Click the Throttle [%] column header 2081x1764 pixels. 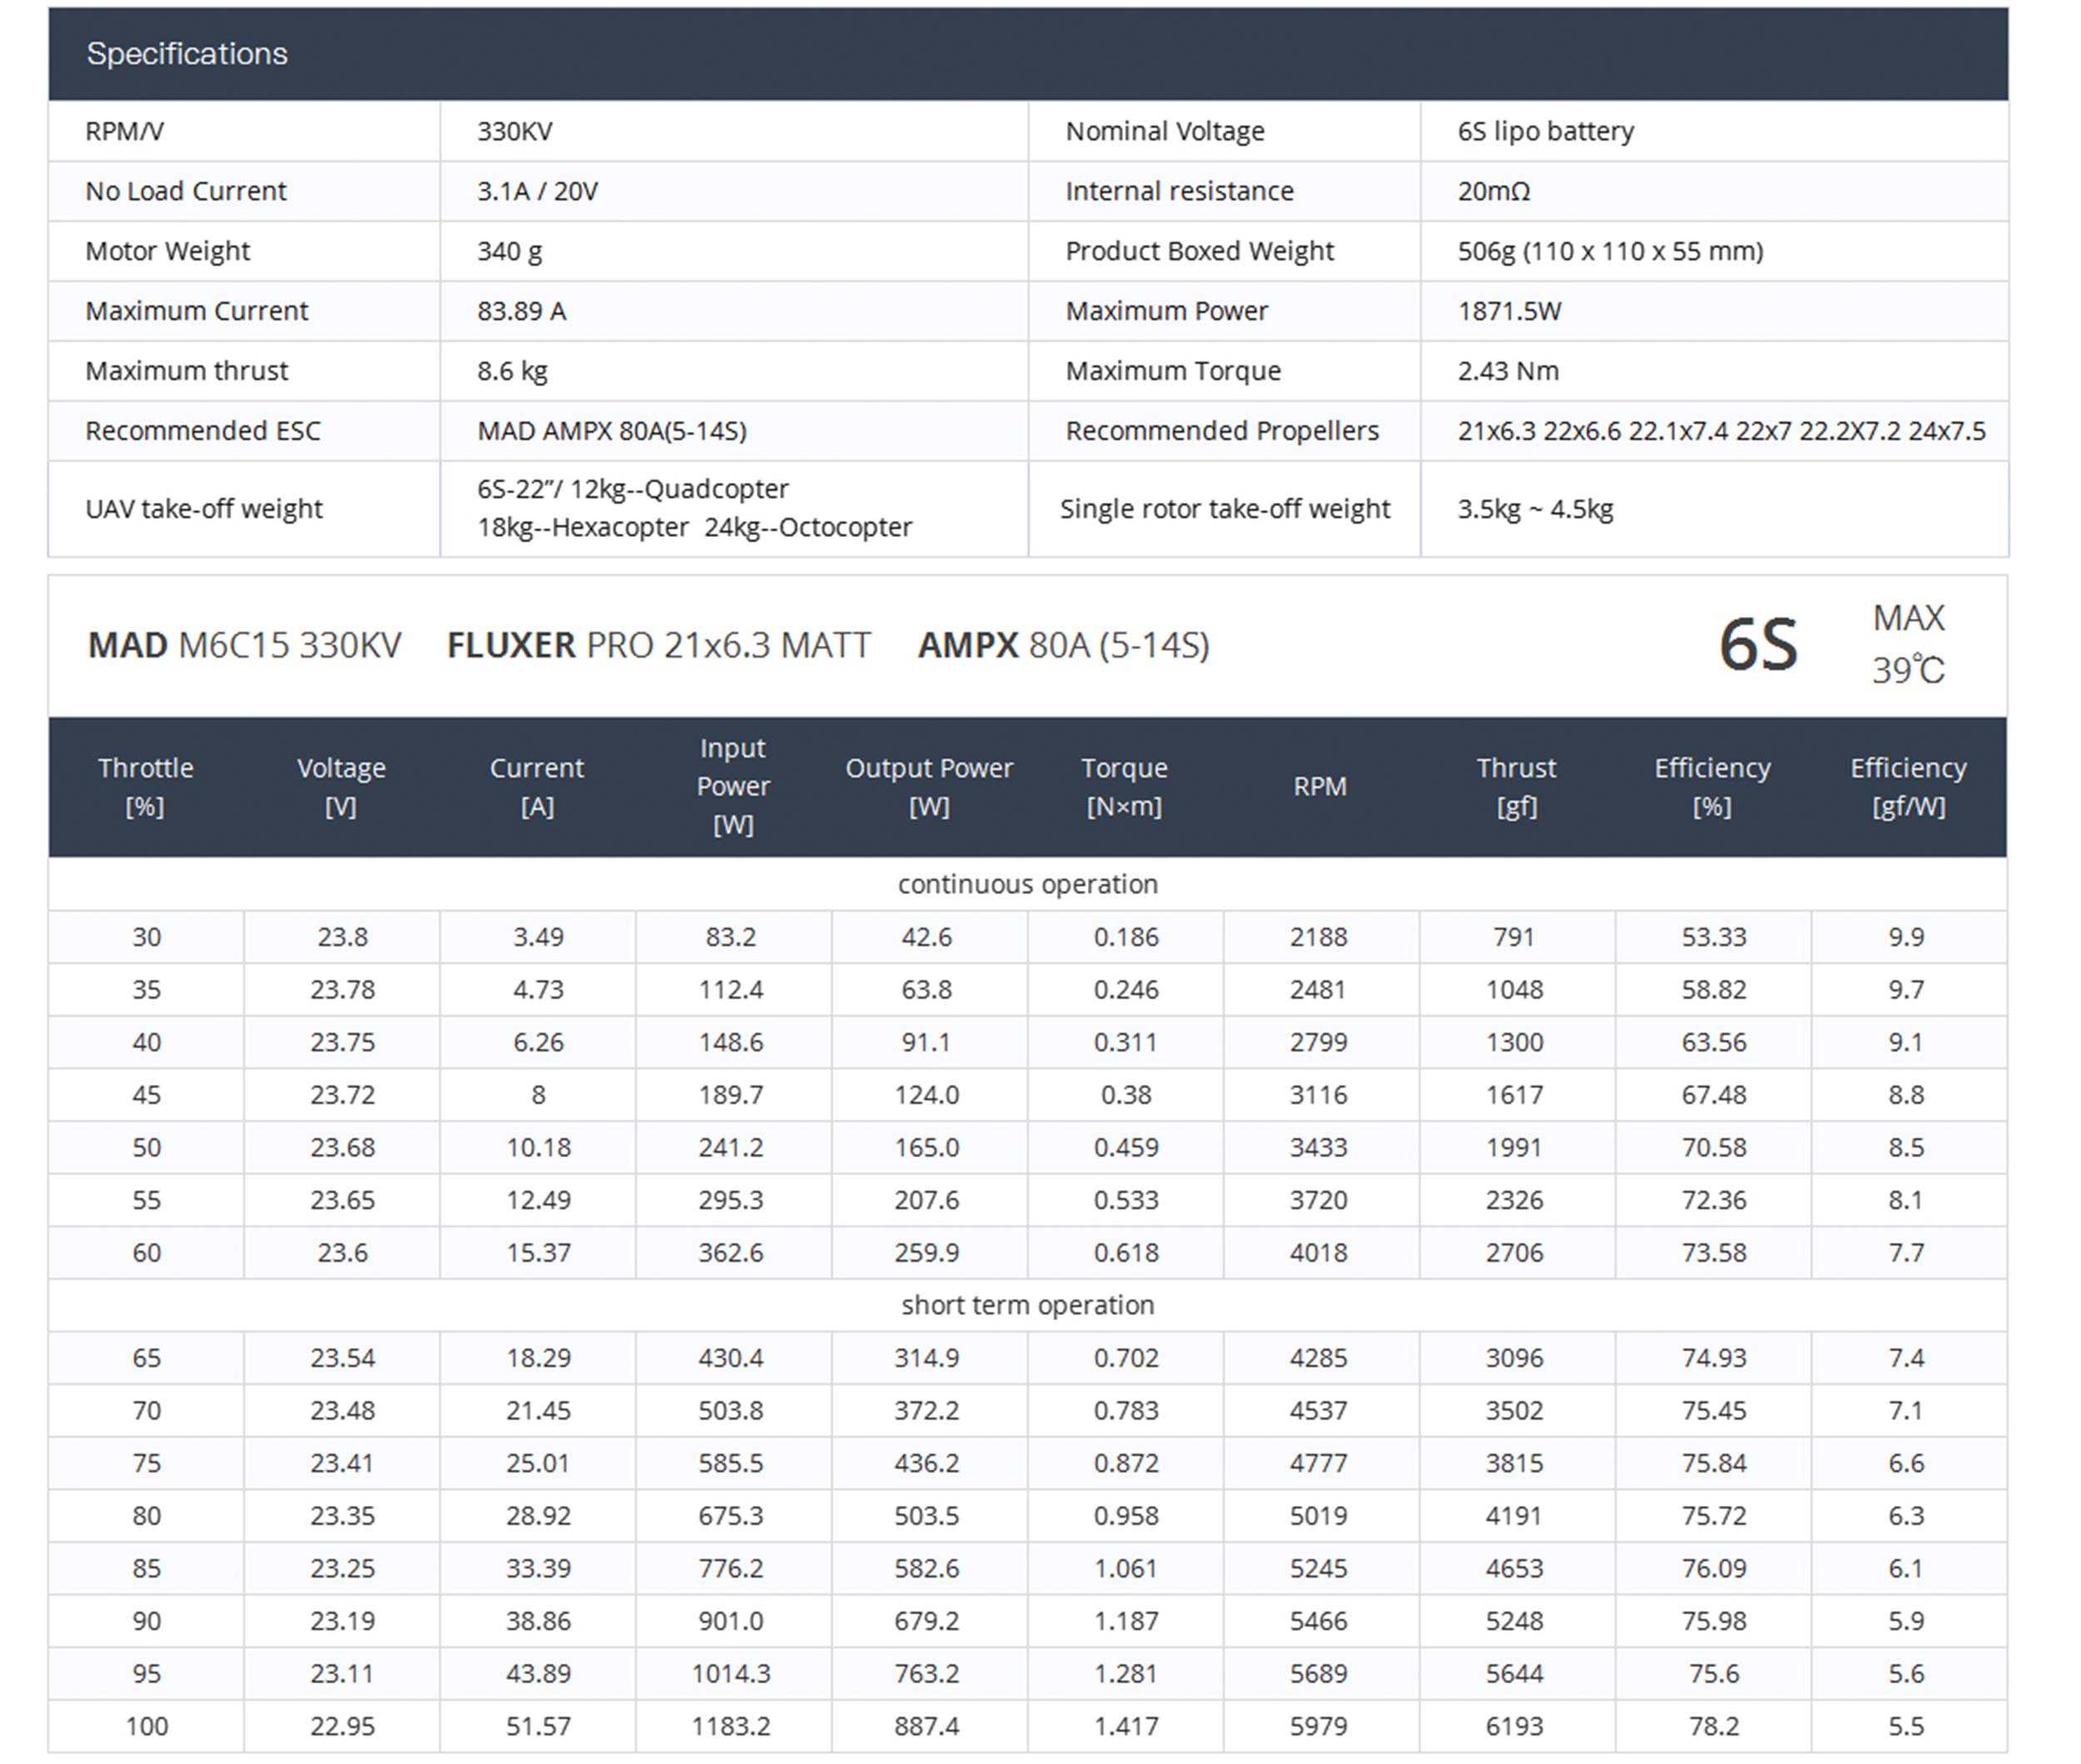145,787
